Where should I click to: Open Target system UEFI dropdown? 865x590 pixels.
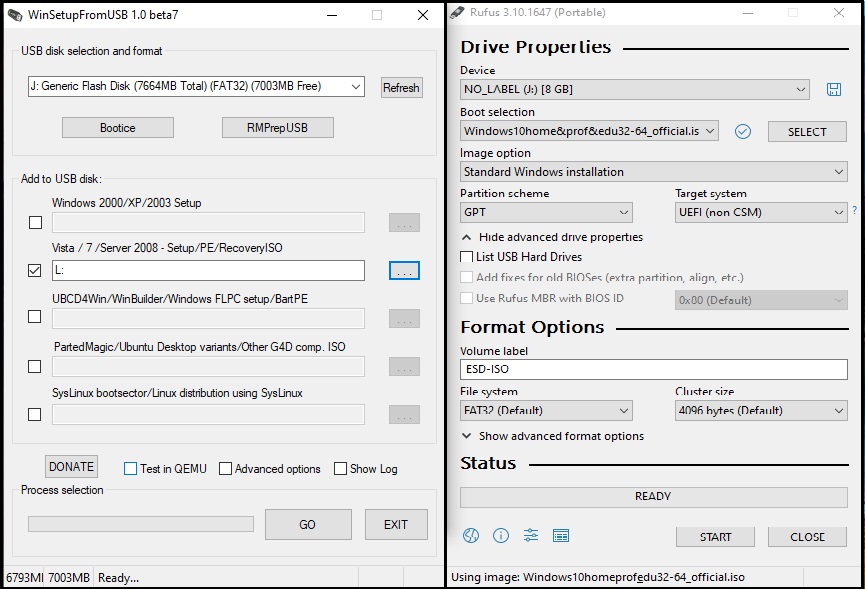tap(761, 212)
